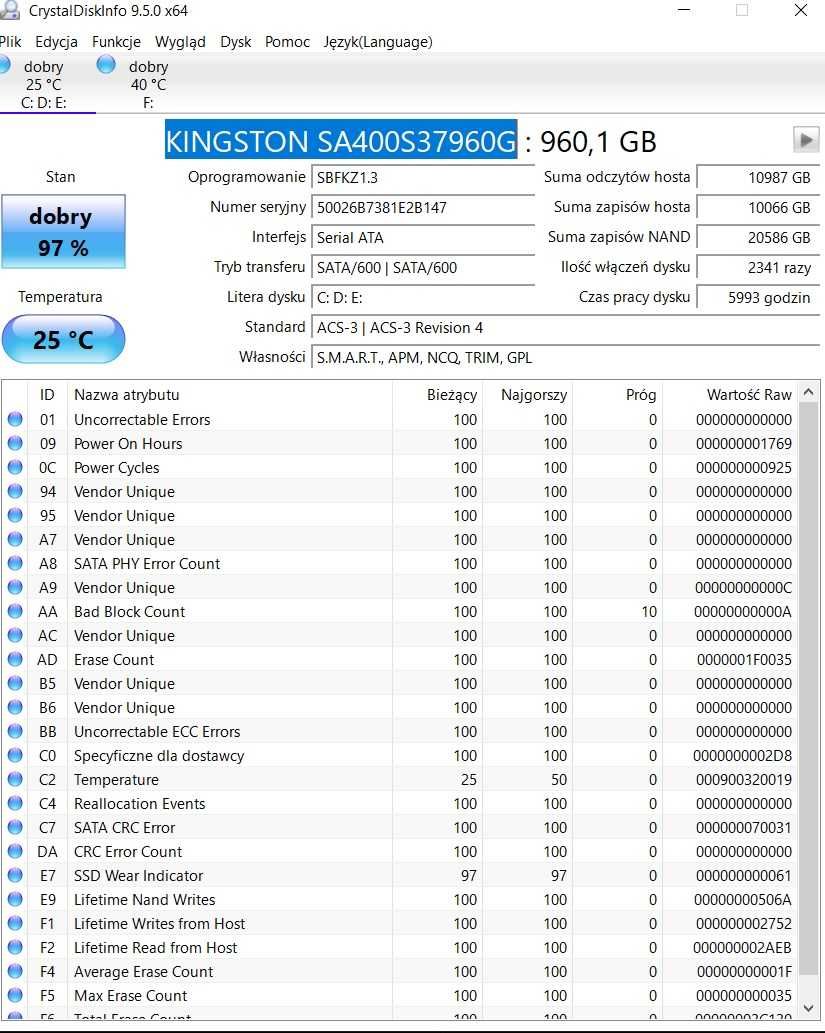
Task: Open the Język(Language) menu
Action: click(x=378, y=42)
